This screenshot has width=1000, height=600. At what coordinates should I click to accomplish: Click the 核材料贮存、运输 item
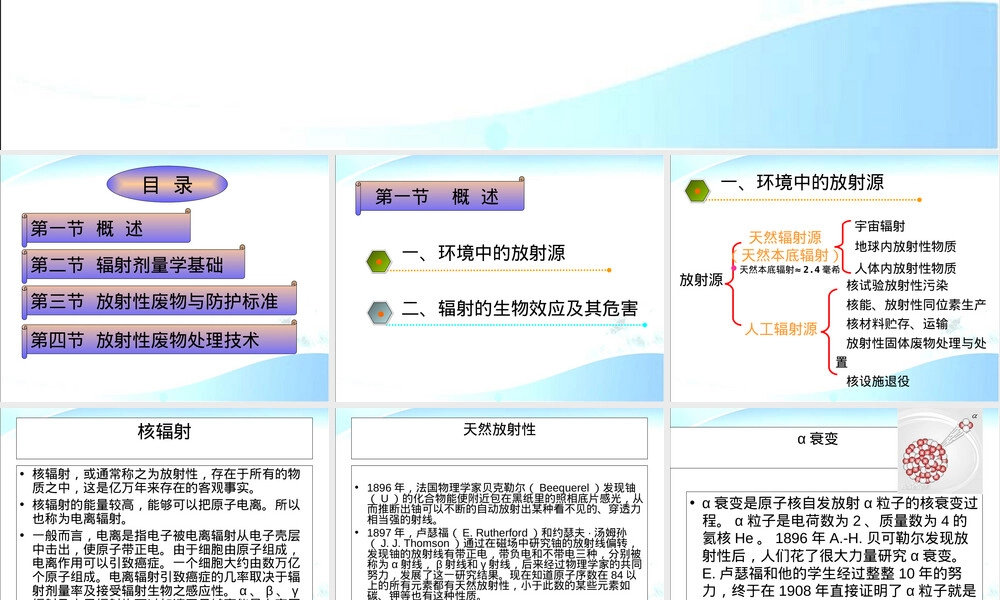pos(897,324)
